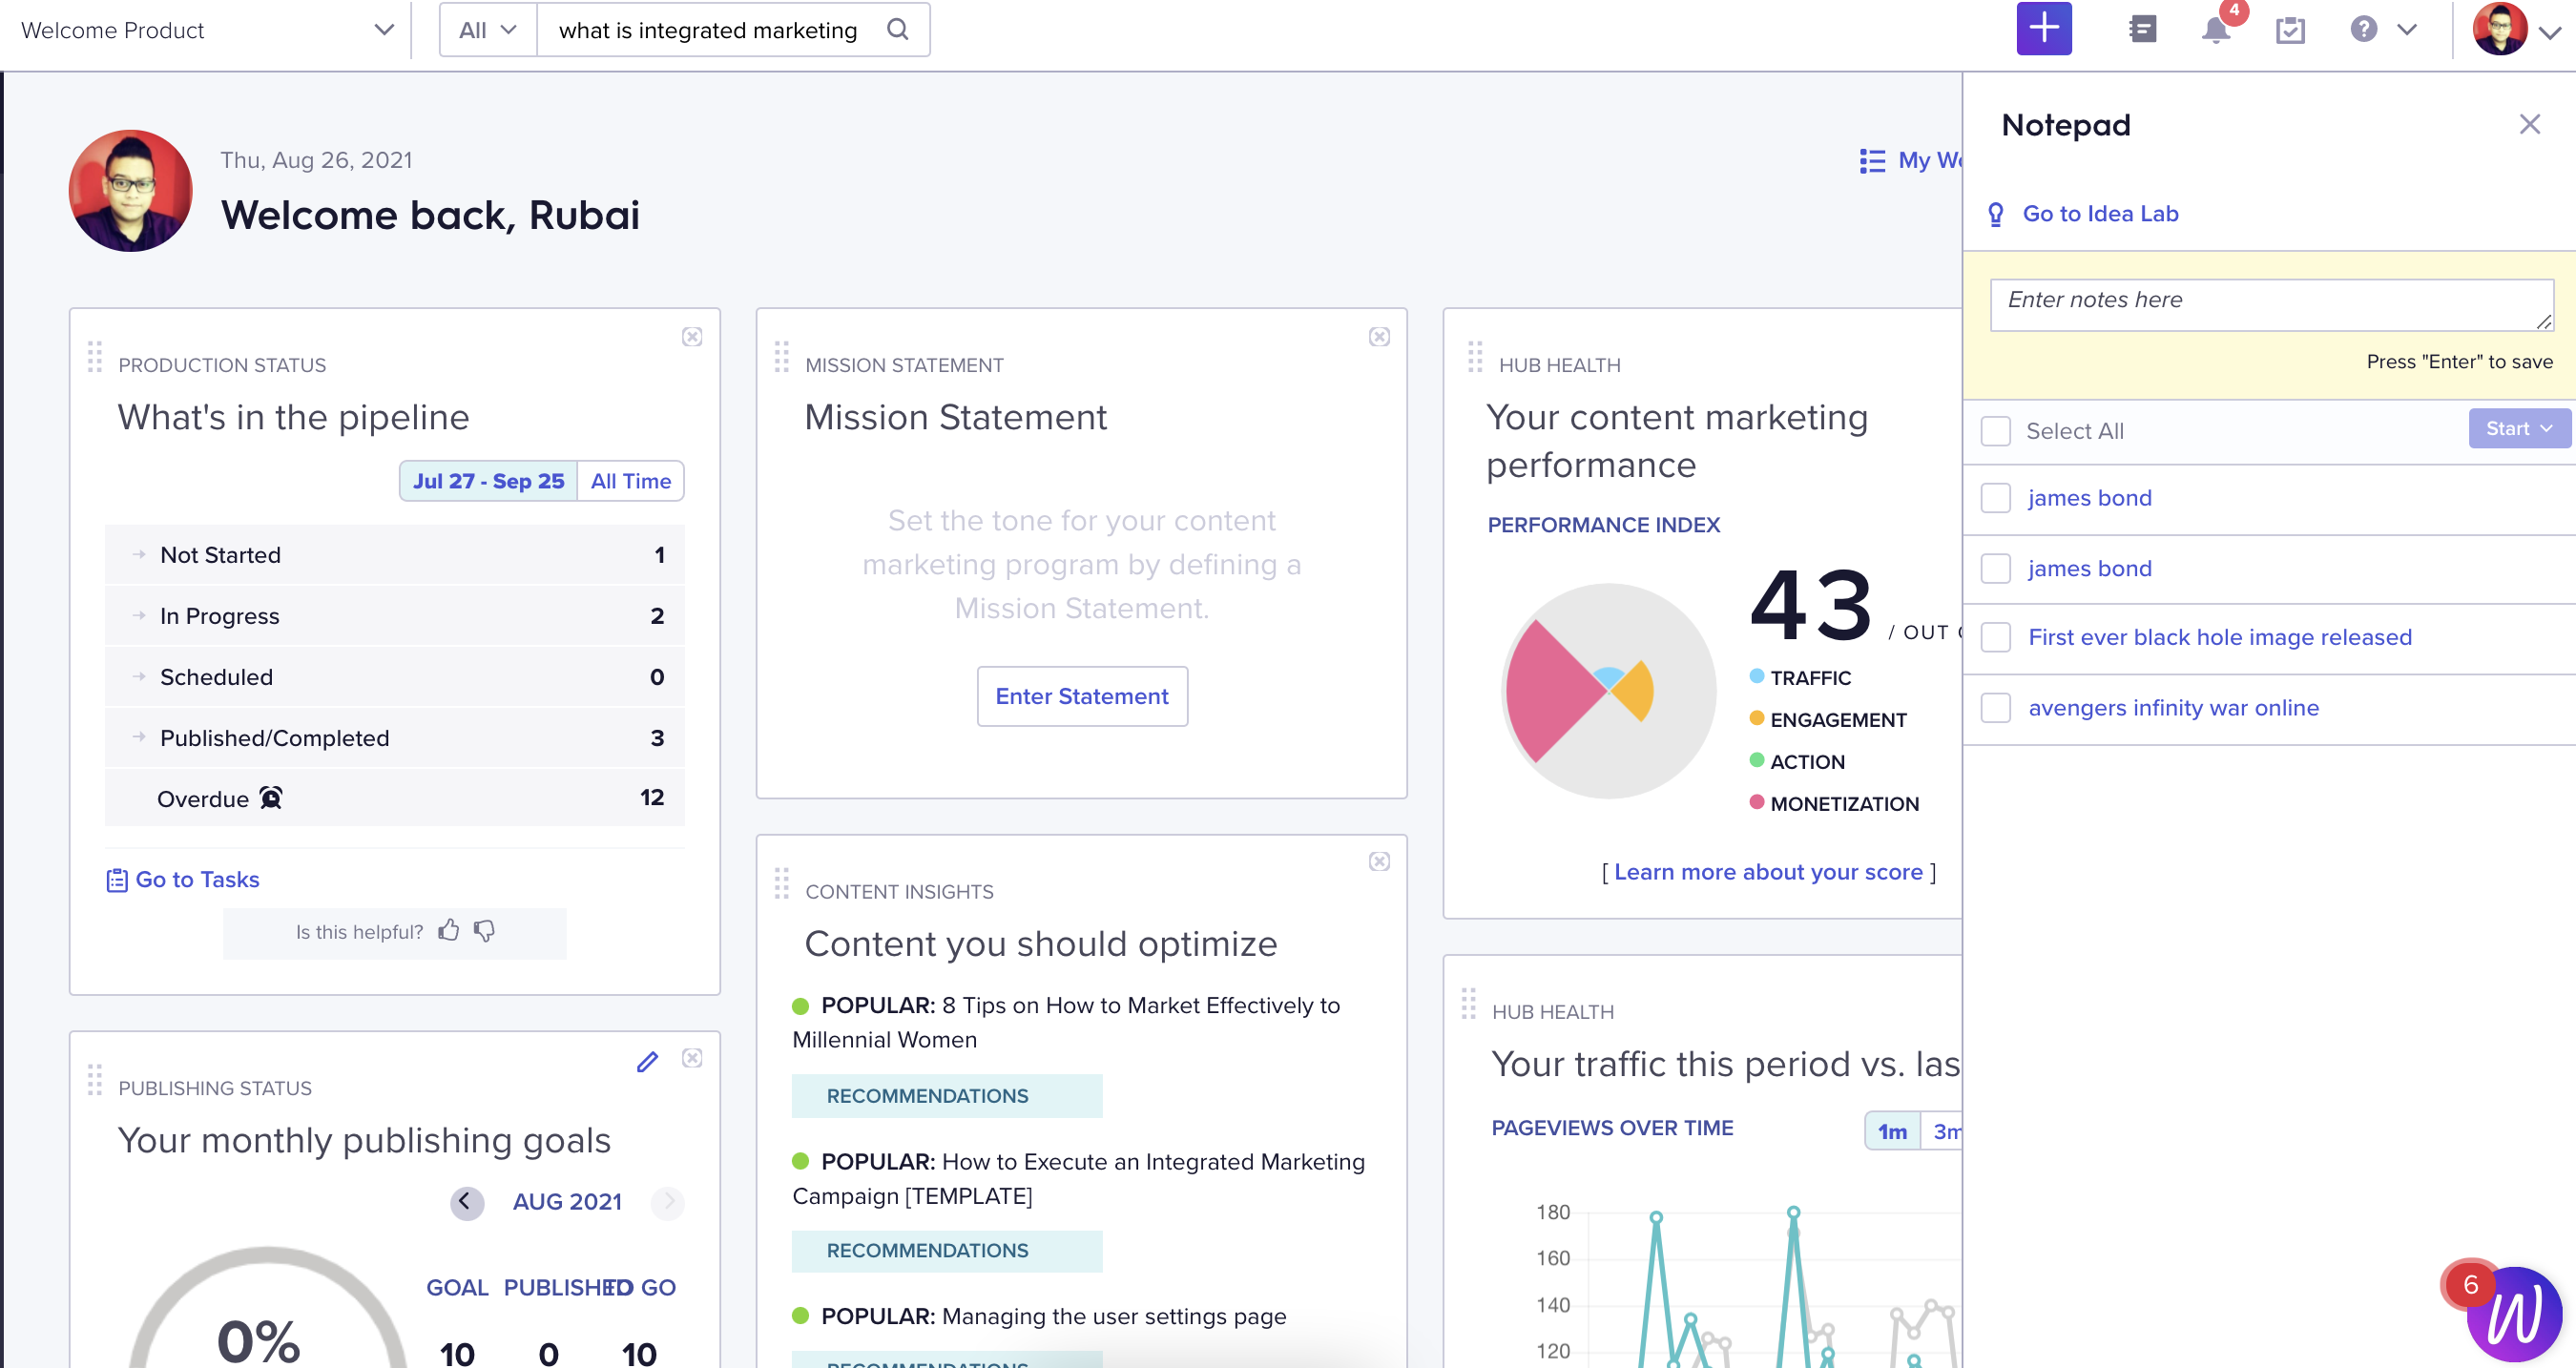Open Recommendations for Millennial Women article

947,1097
